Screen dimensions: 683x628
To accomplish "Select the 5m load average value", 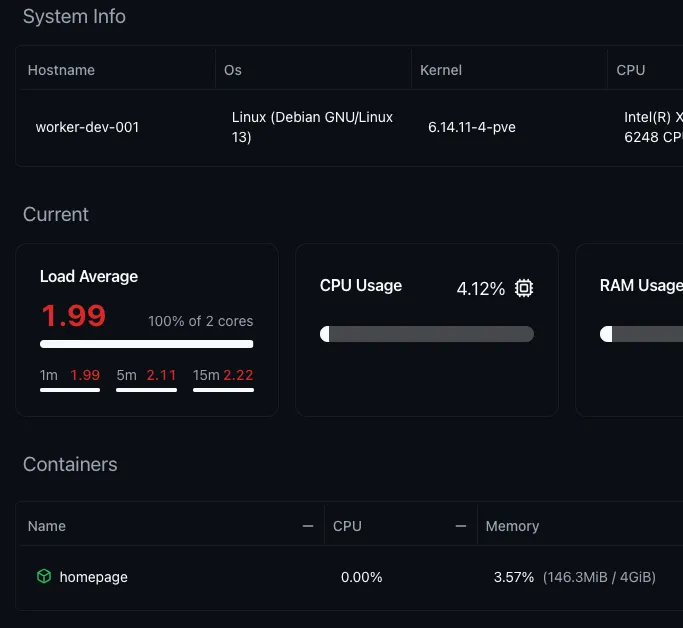I will click(161, 375).
